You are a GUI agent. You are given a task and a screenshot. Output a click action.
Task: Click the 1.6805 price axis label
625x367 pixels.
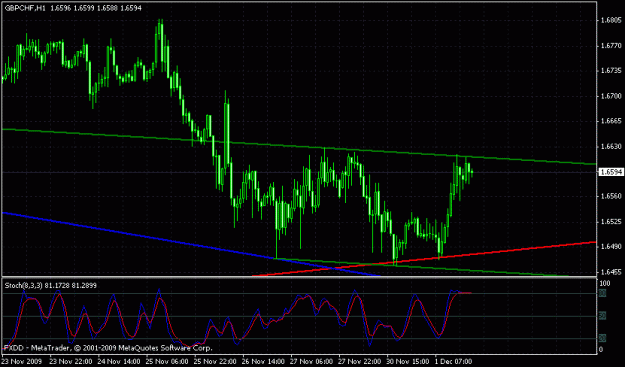(611, 20)
